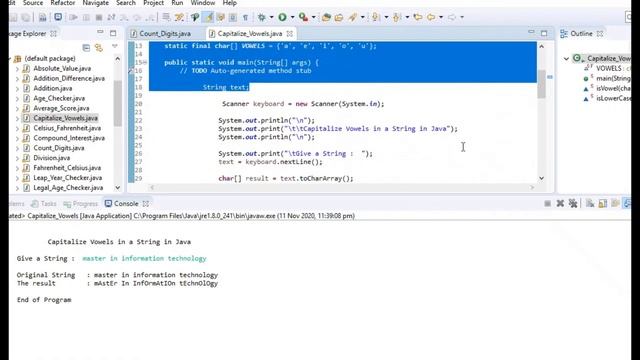The width and height of the screenshot is (640, 360).
Task: Select Leap_Year_Checker.java in Package Explorer
Action: [x=68, y=178]
